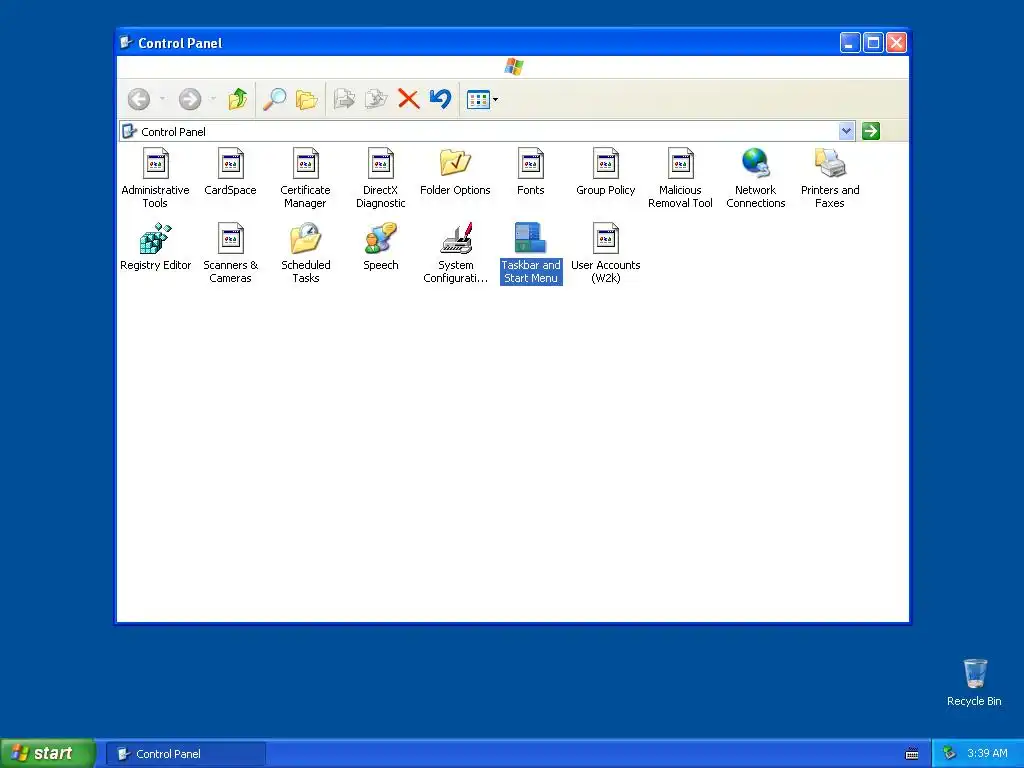Click the Windows flag logo throbber
This screenshot has height=768, width=1024.
[514, 67]
